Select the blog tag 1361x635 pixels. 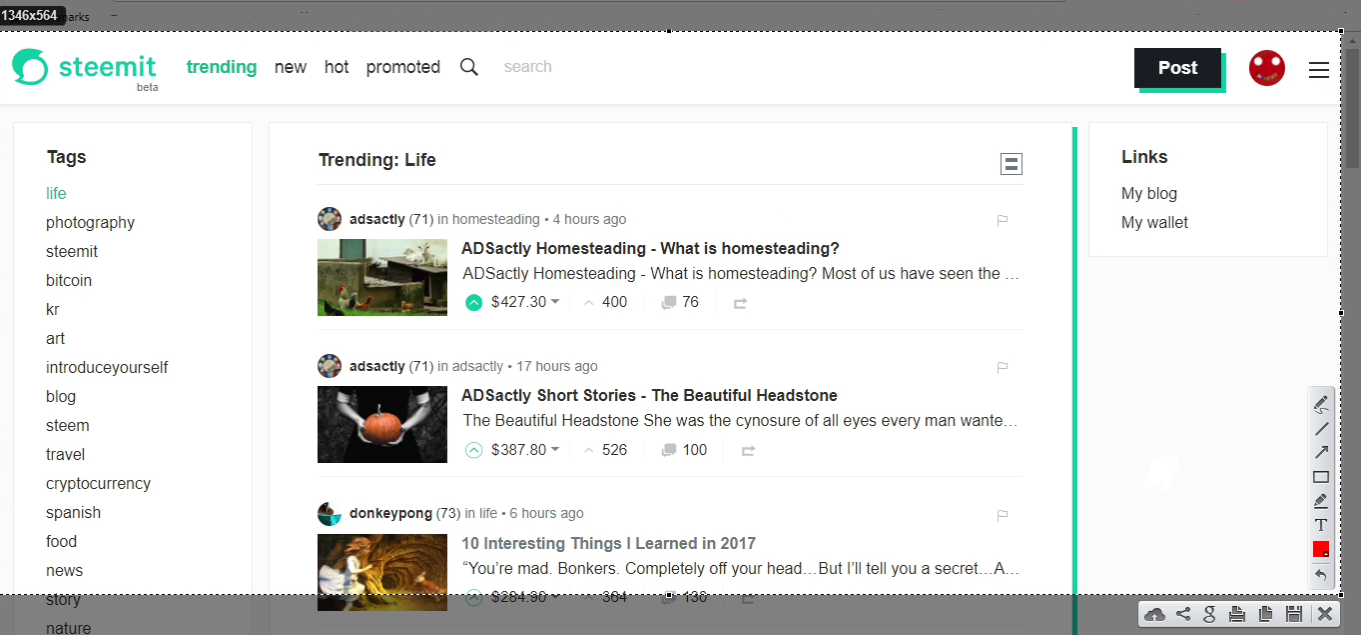[61, 396]
